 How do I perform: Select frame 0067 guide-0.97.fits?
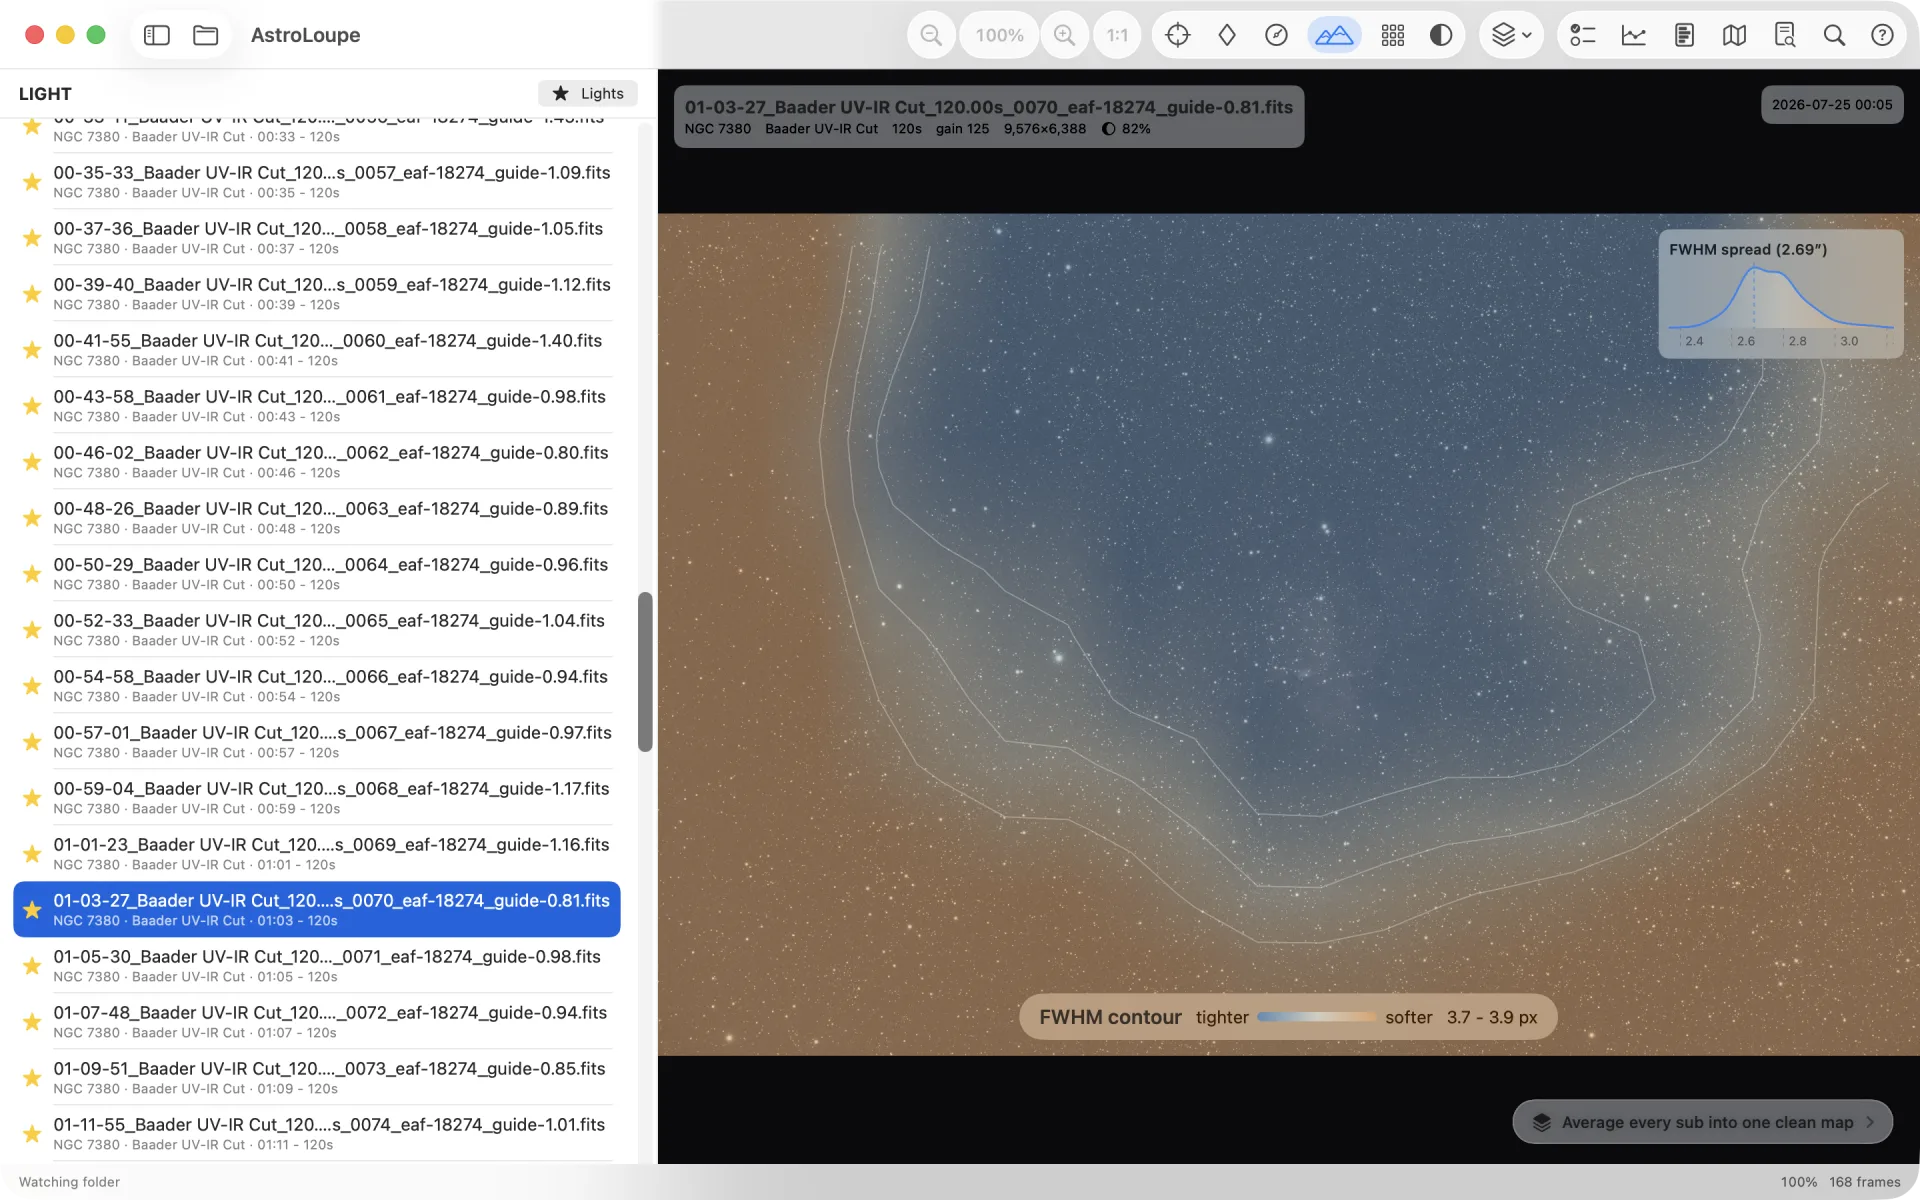coord(317,741)
